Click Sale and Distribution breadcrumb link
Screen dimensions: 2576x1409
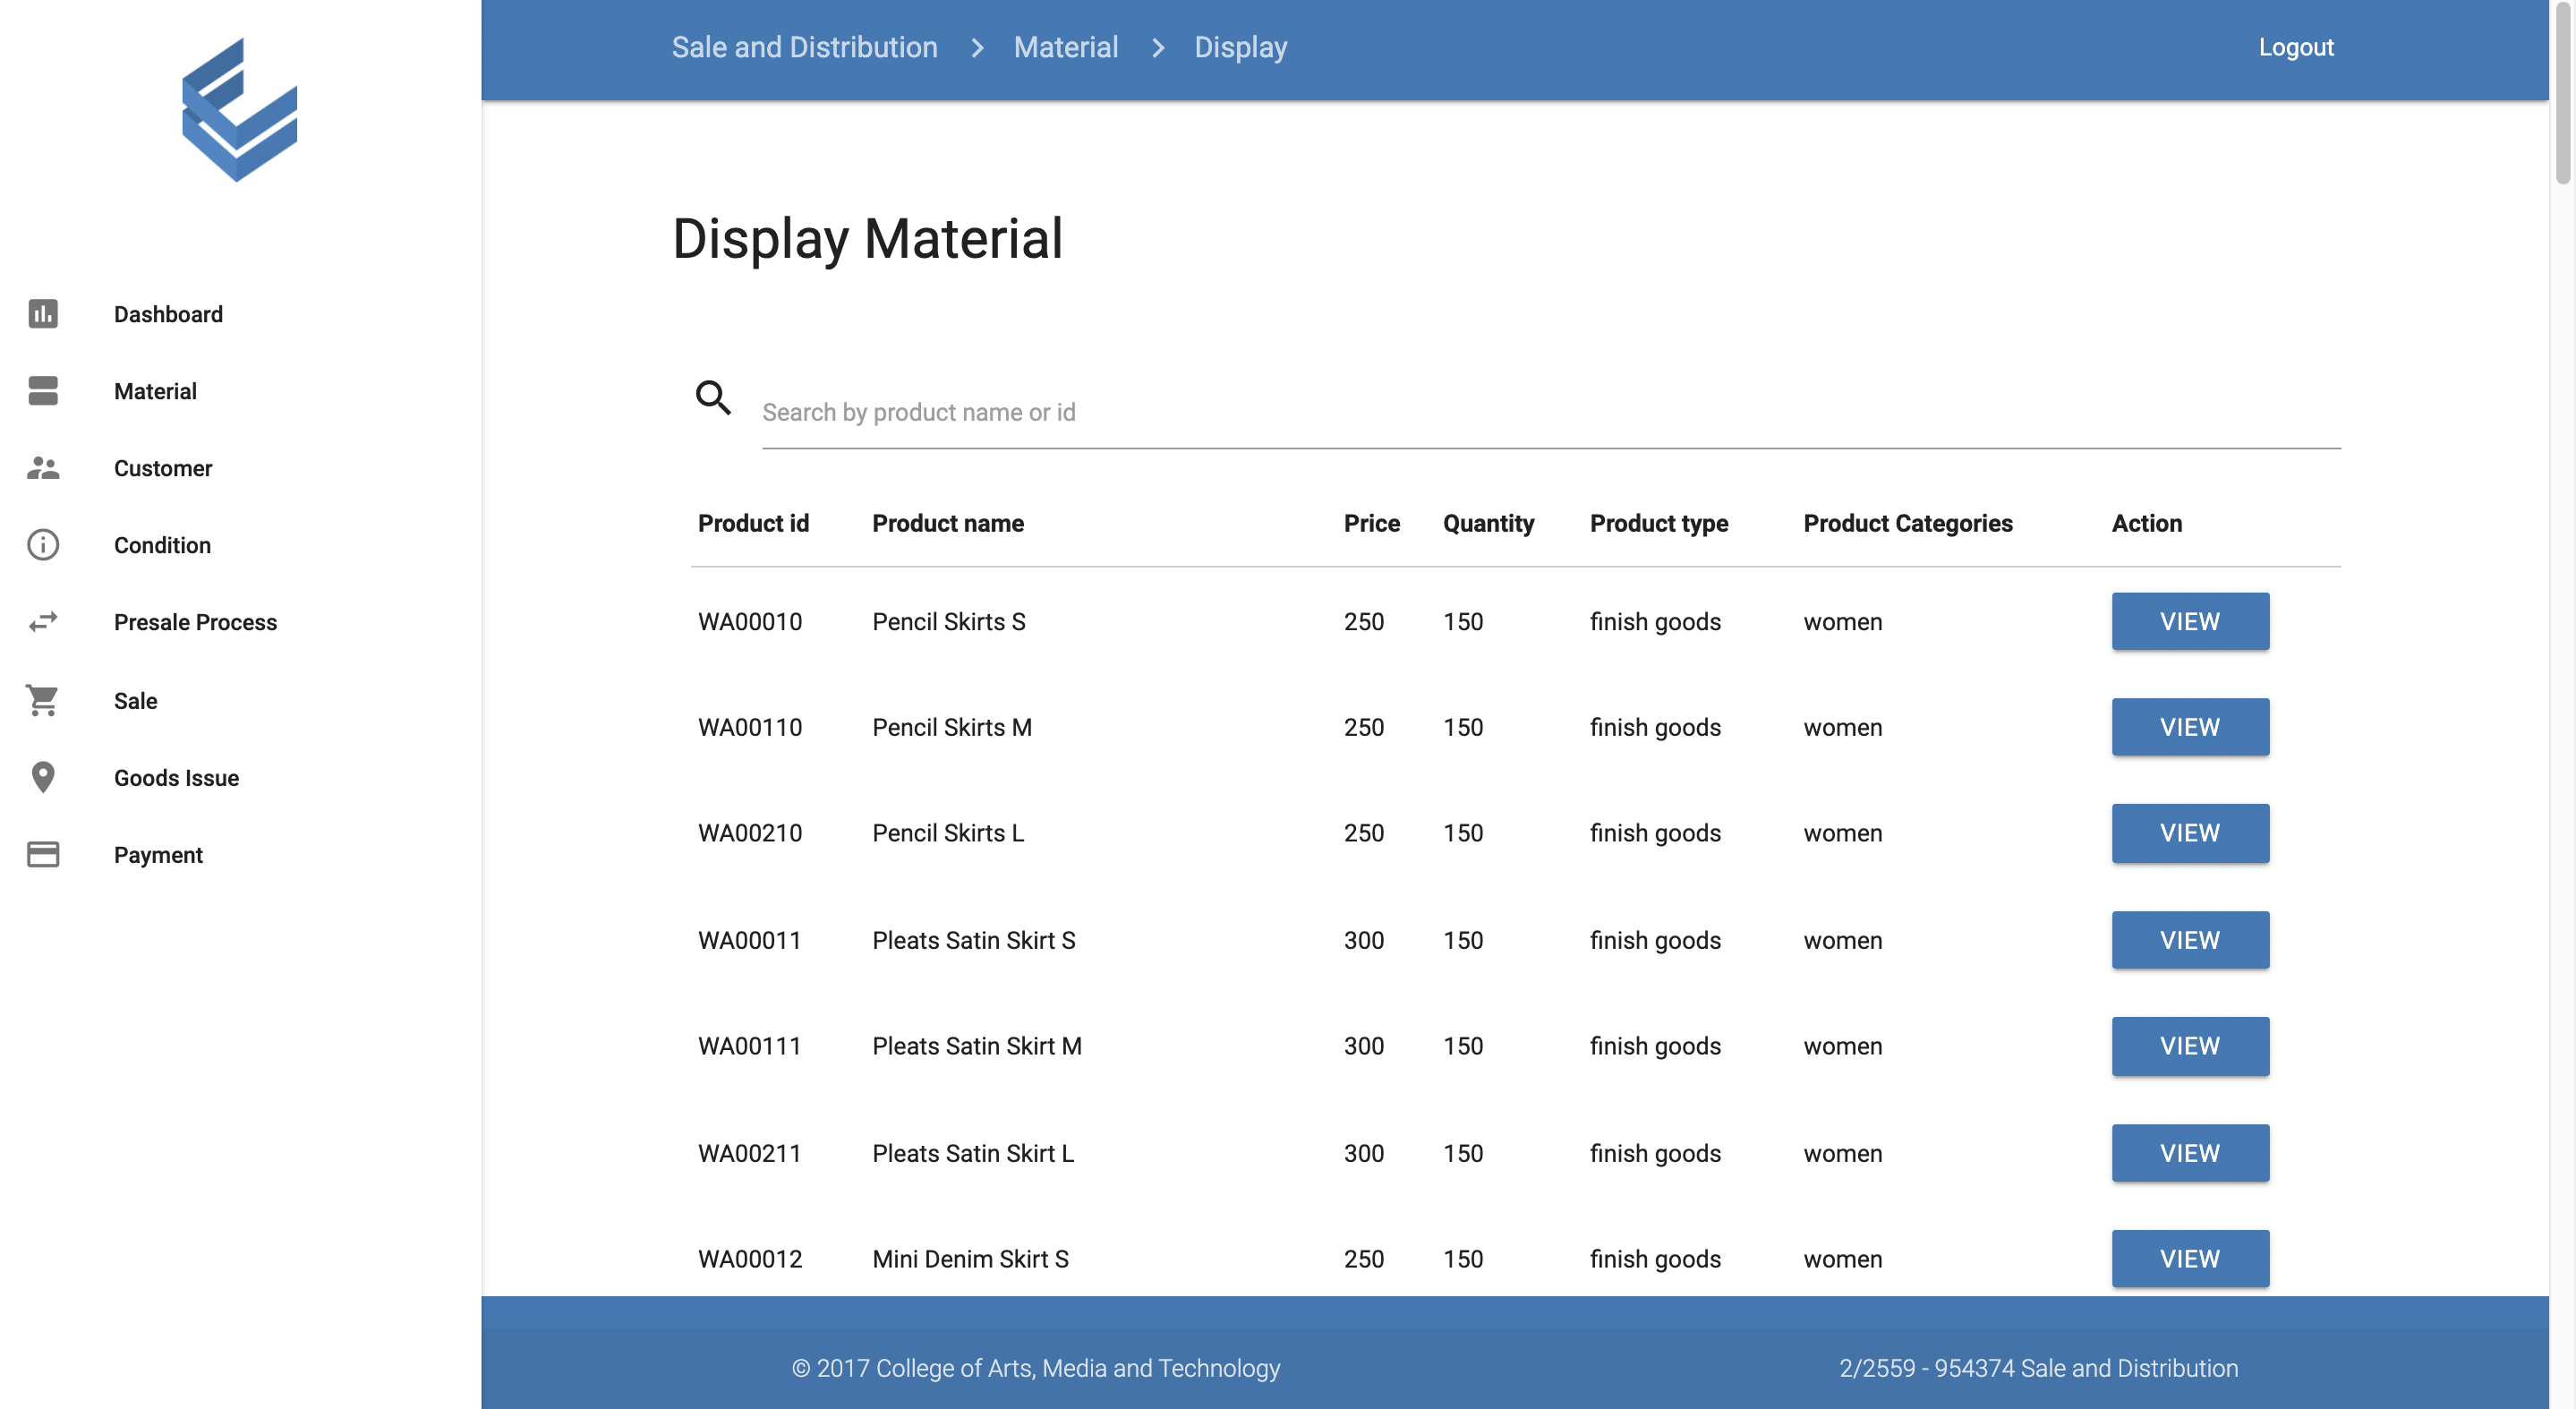(x=804, y=47)
